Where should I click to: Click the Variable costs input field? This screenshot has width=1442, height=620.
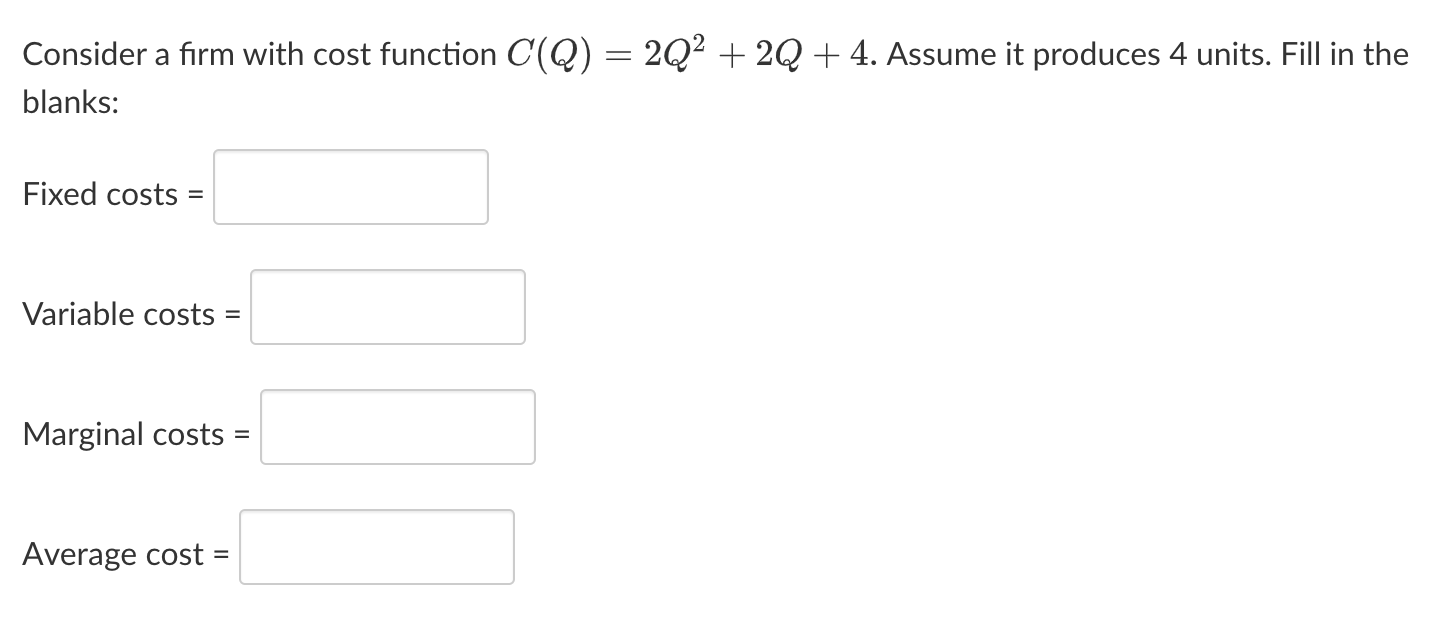click(388, 307)
